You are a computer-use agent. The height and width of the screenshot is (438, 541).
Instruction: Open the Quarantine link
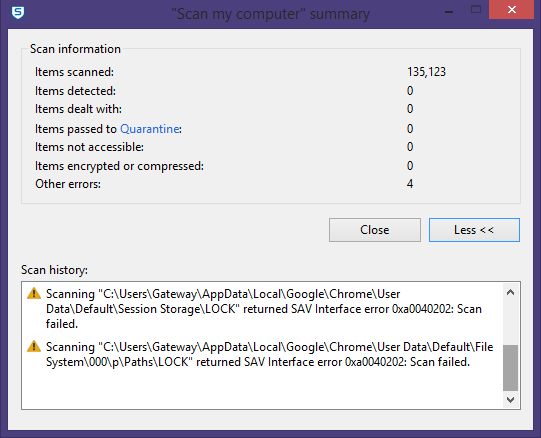pos(149,129)
